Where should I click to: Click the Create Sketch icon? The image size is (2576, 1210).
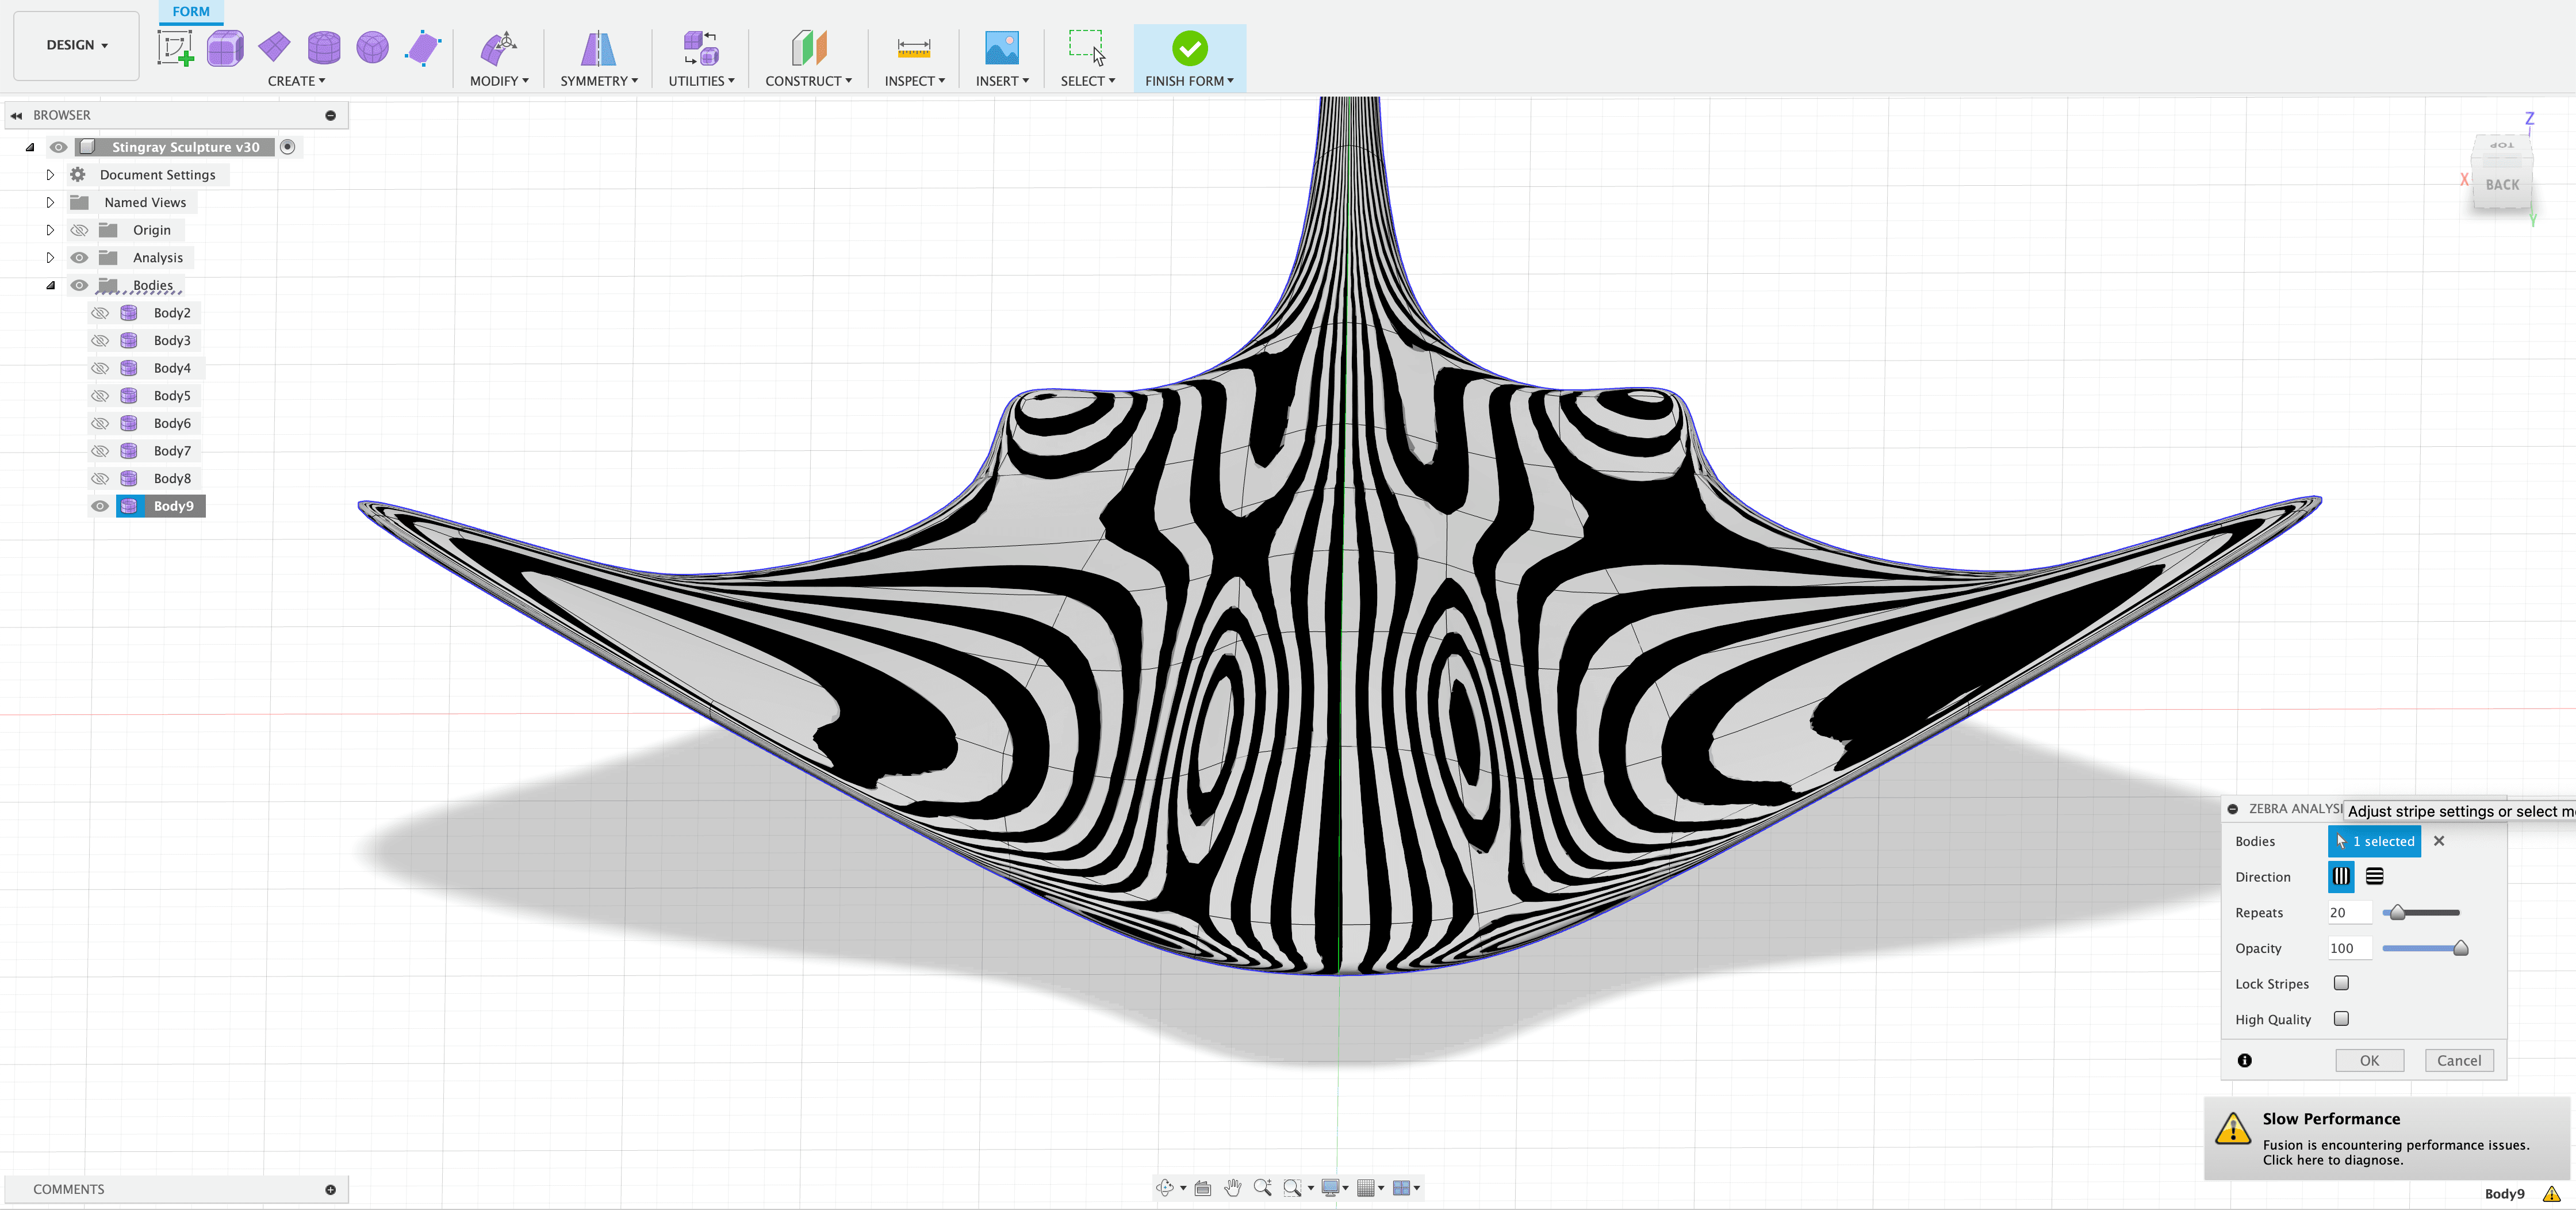[x=175, y=48]
